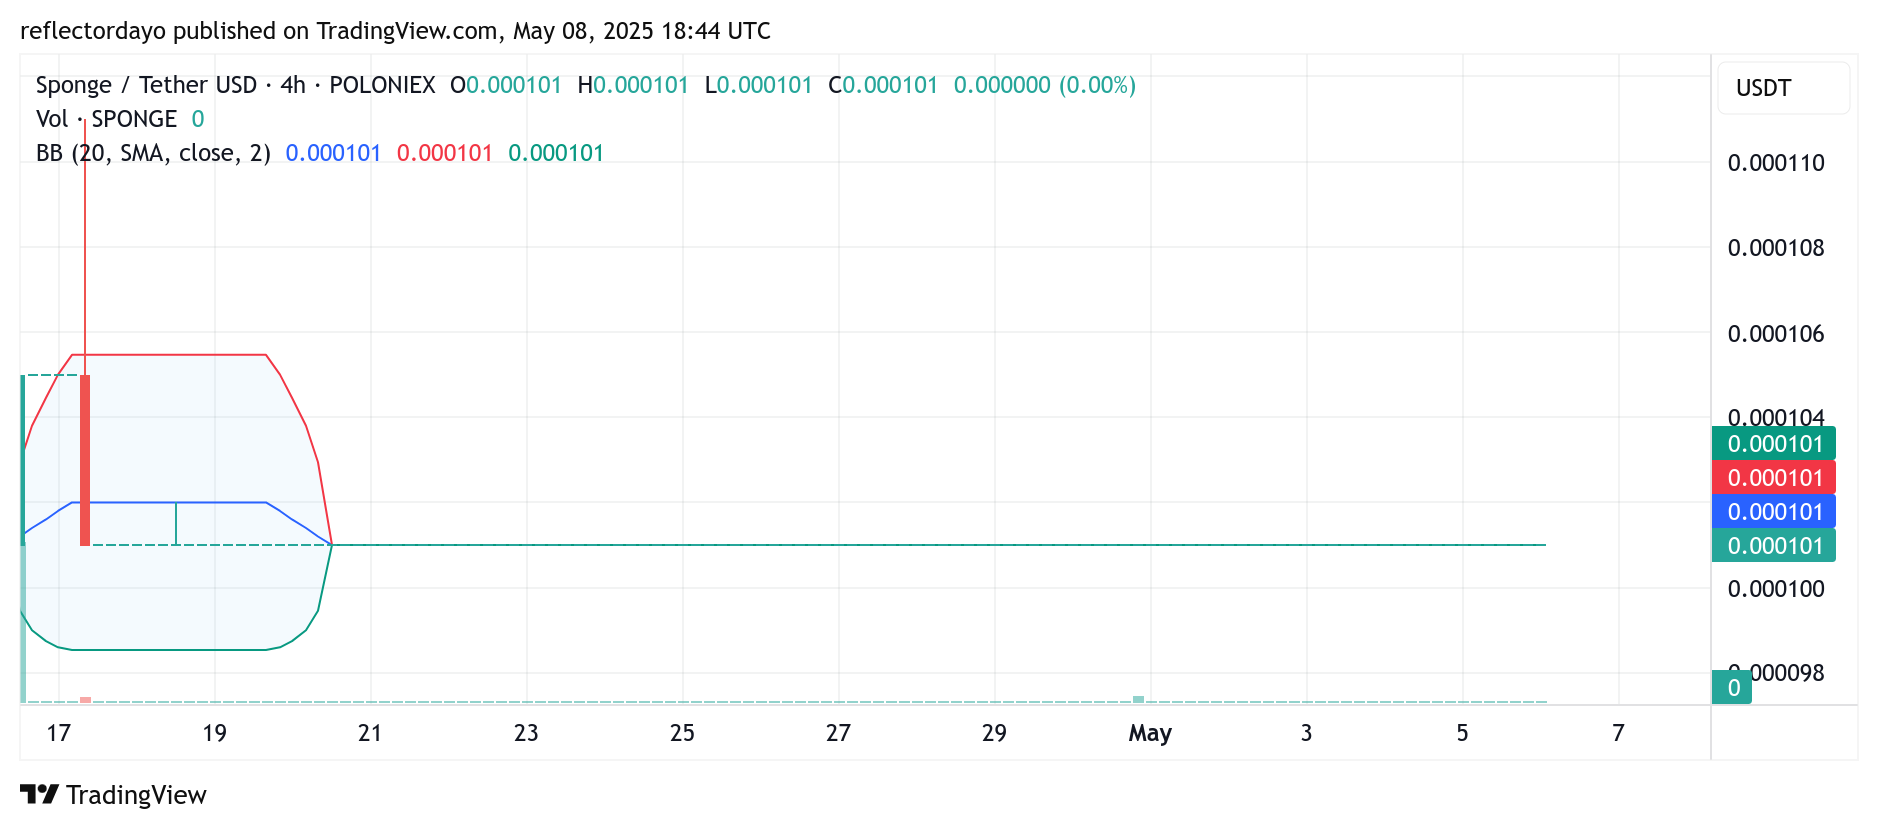
Task: Click the TradingView text link at the bottom
Action: click(136, 795)
